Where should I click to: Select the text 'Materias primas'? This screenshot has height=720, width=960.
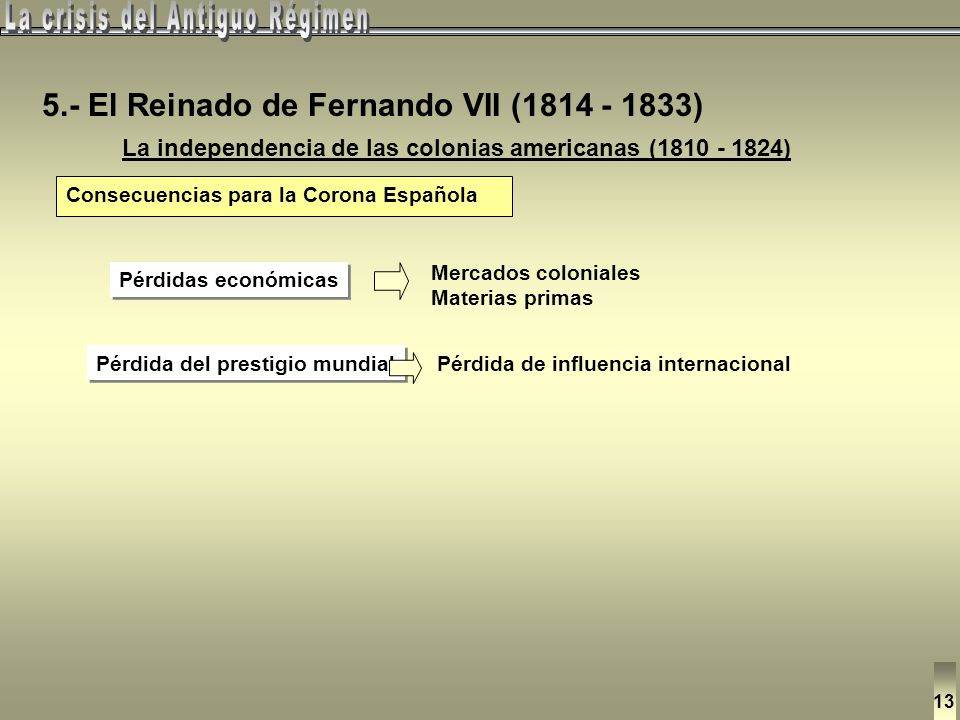[512, 298]
